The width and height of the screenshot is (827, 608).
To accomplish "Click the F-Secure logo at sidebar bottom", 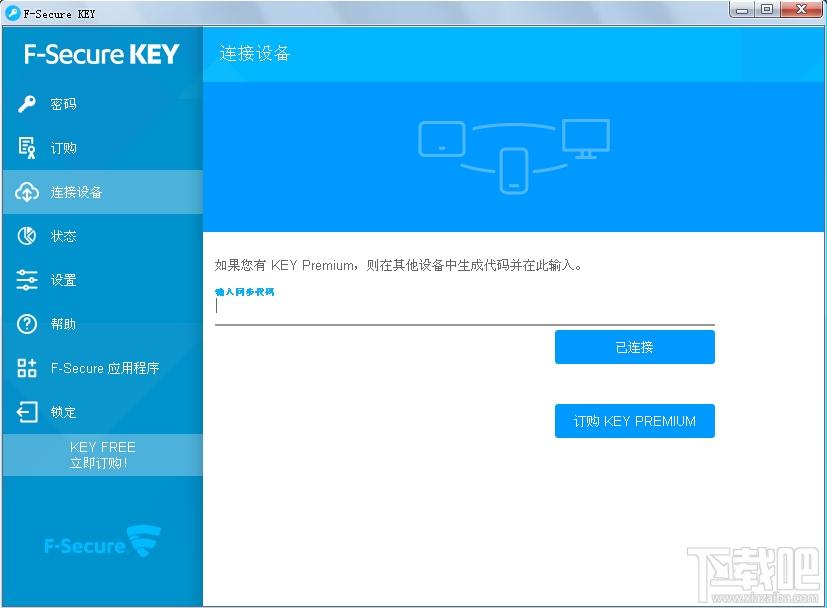I will point(102,542).
